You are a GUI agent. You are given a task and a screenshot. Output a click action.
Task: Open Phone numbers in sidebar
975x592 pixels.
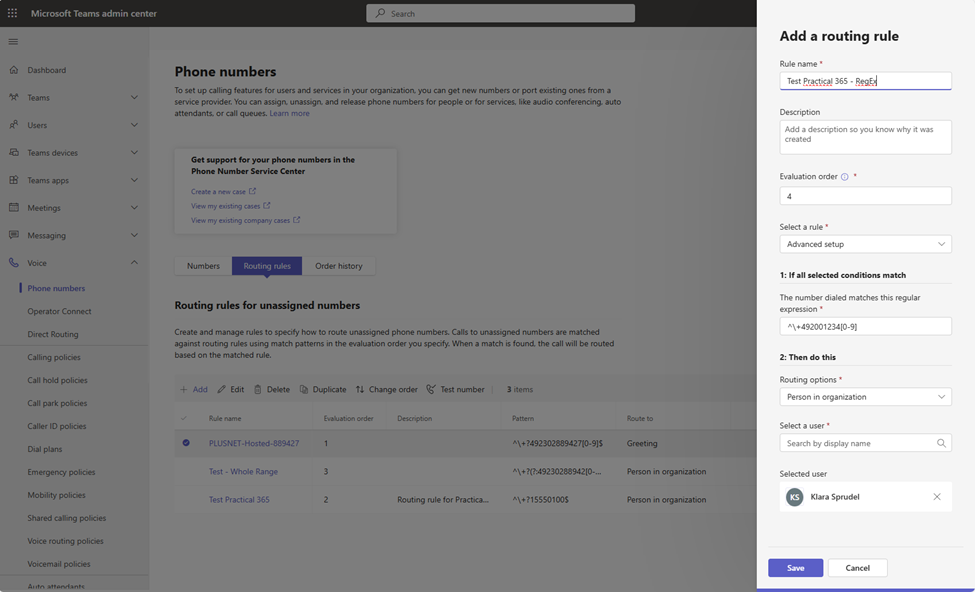point(56,289)
